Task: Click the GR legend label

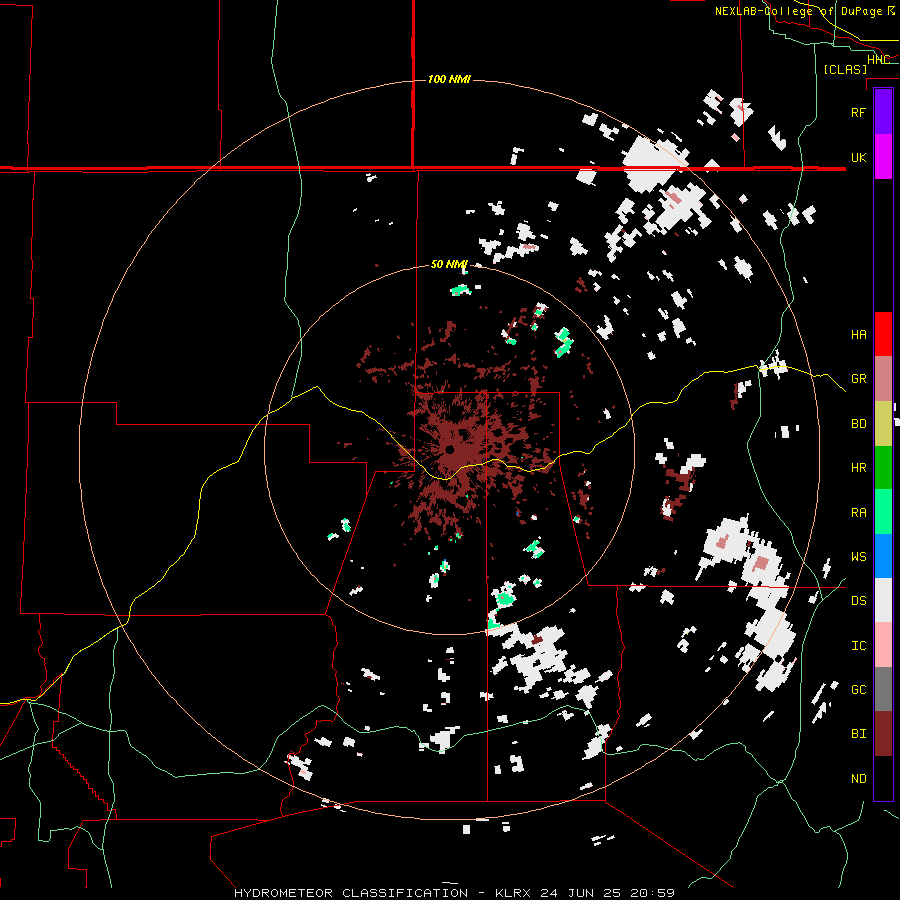Action: tap(858, 379)
